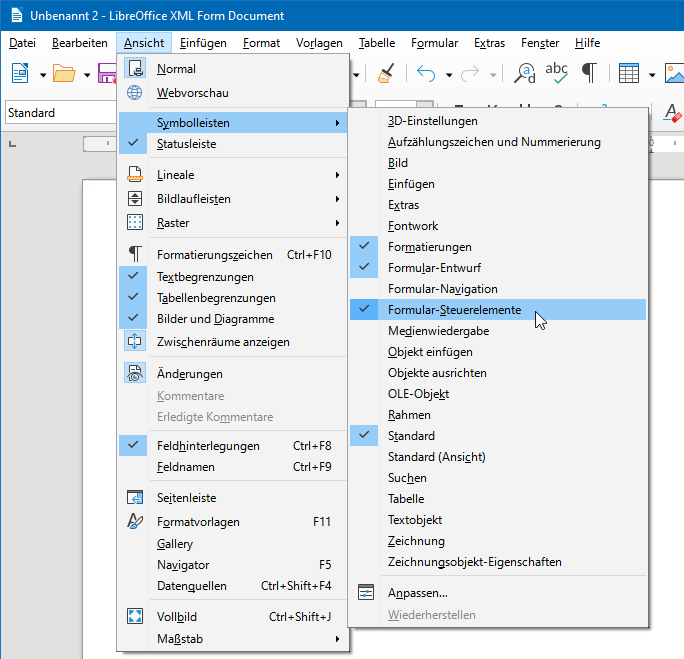684x659 pixels.
Task: Disable the Statusleiste option
Action: coord(186,144)
